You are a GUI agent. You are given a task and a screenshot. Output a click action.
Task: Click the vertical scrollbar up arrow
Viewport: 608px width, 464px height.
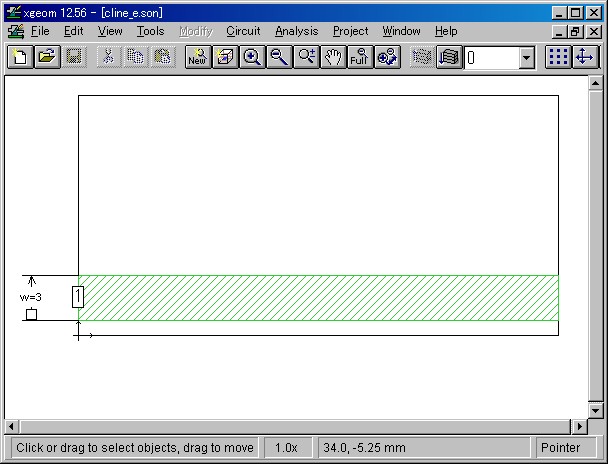595,83
